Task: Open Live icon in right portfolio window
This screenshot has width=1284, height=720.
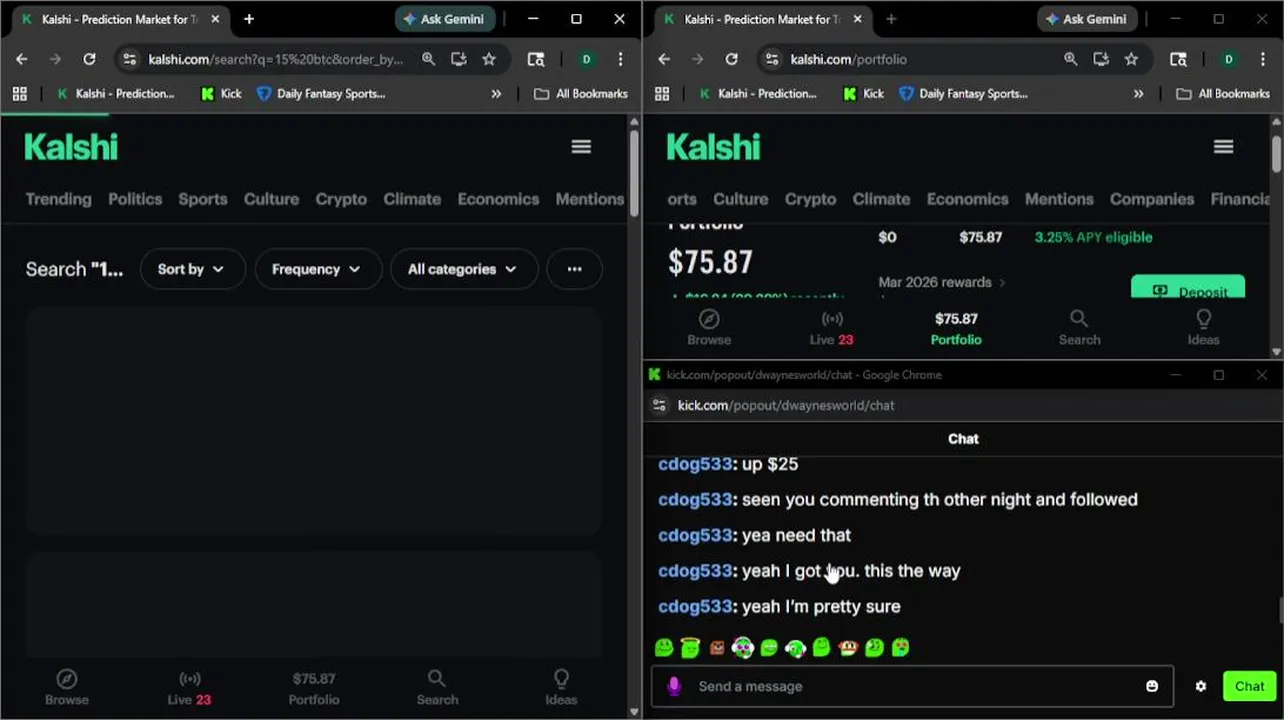Action: click(832, 319)
